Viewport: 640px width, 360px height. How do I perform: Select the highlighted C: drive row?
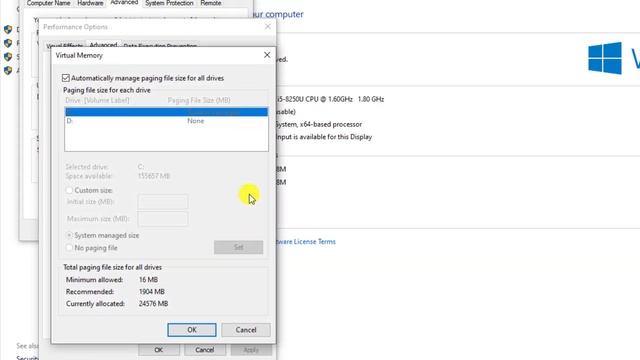pos(166,112)
